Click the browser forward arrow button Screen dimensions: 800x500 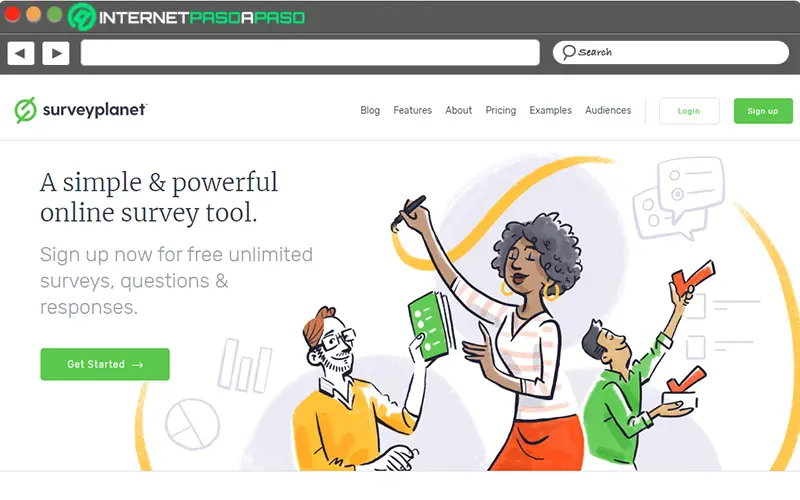coord(56,53)
